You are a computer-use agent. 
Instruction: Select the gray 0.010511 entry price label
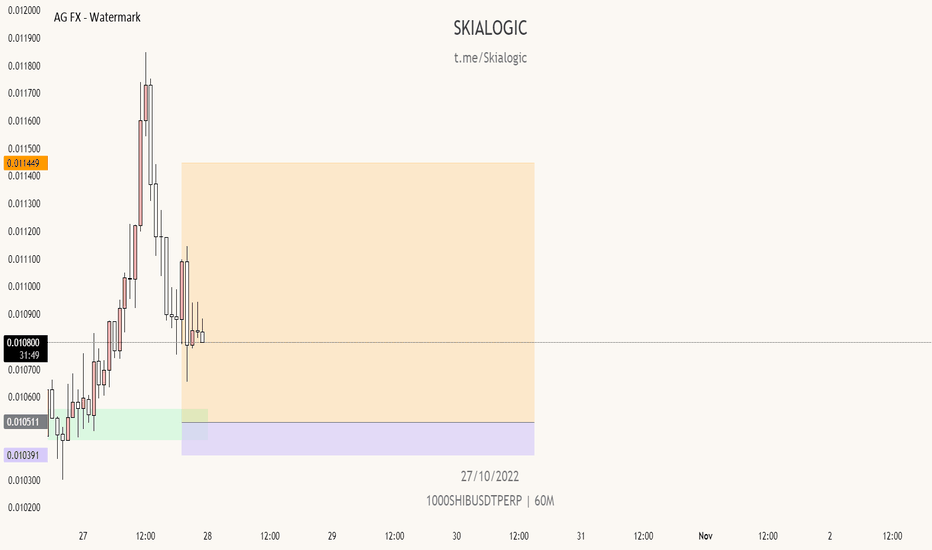25,422
